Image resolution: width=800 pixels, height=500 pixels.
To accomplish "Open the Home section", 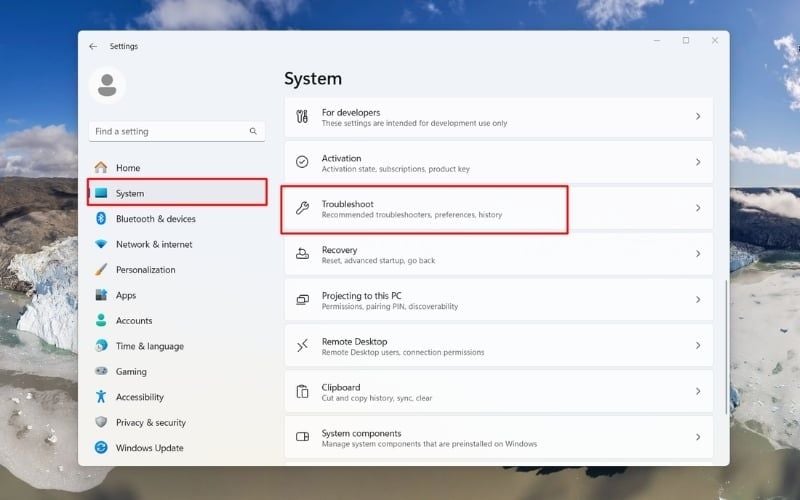I will click(177, 167).
